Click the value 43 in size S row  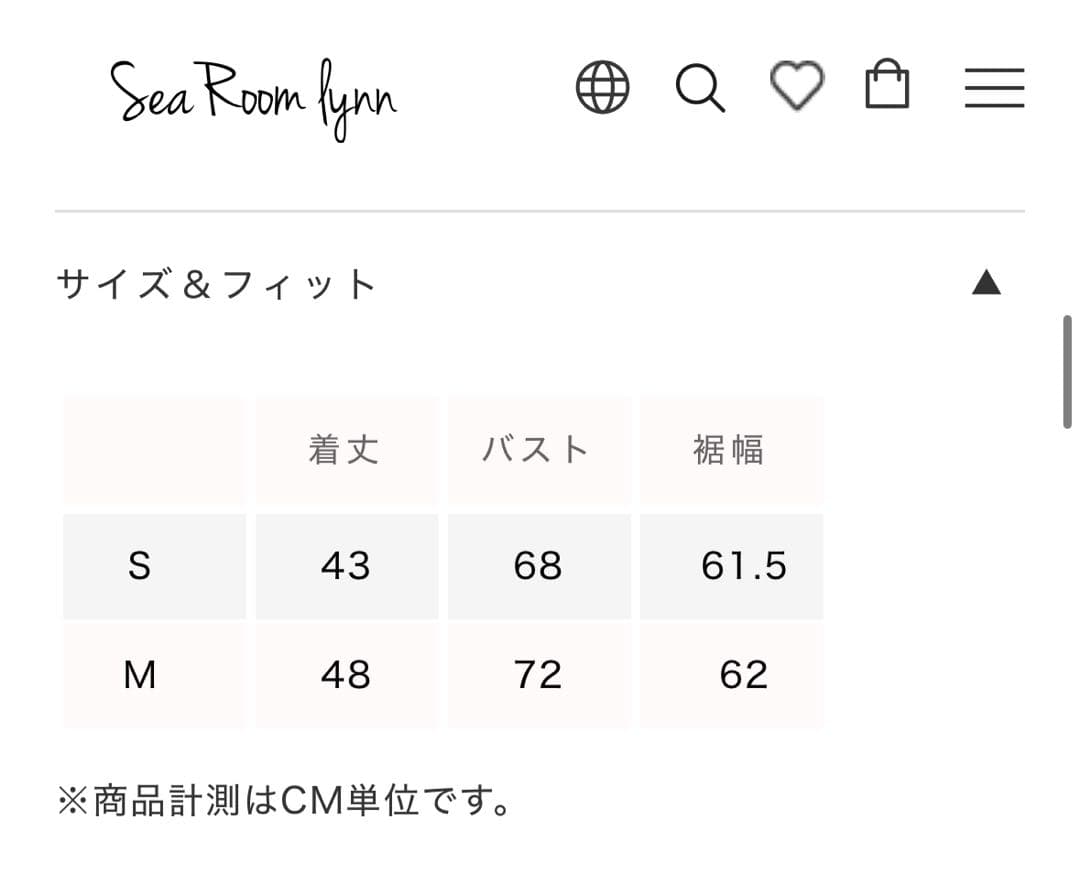click(x=345, y=567)
